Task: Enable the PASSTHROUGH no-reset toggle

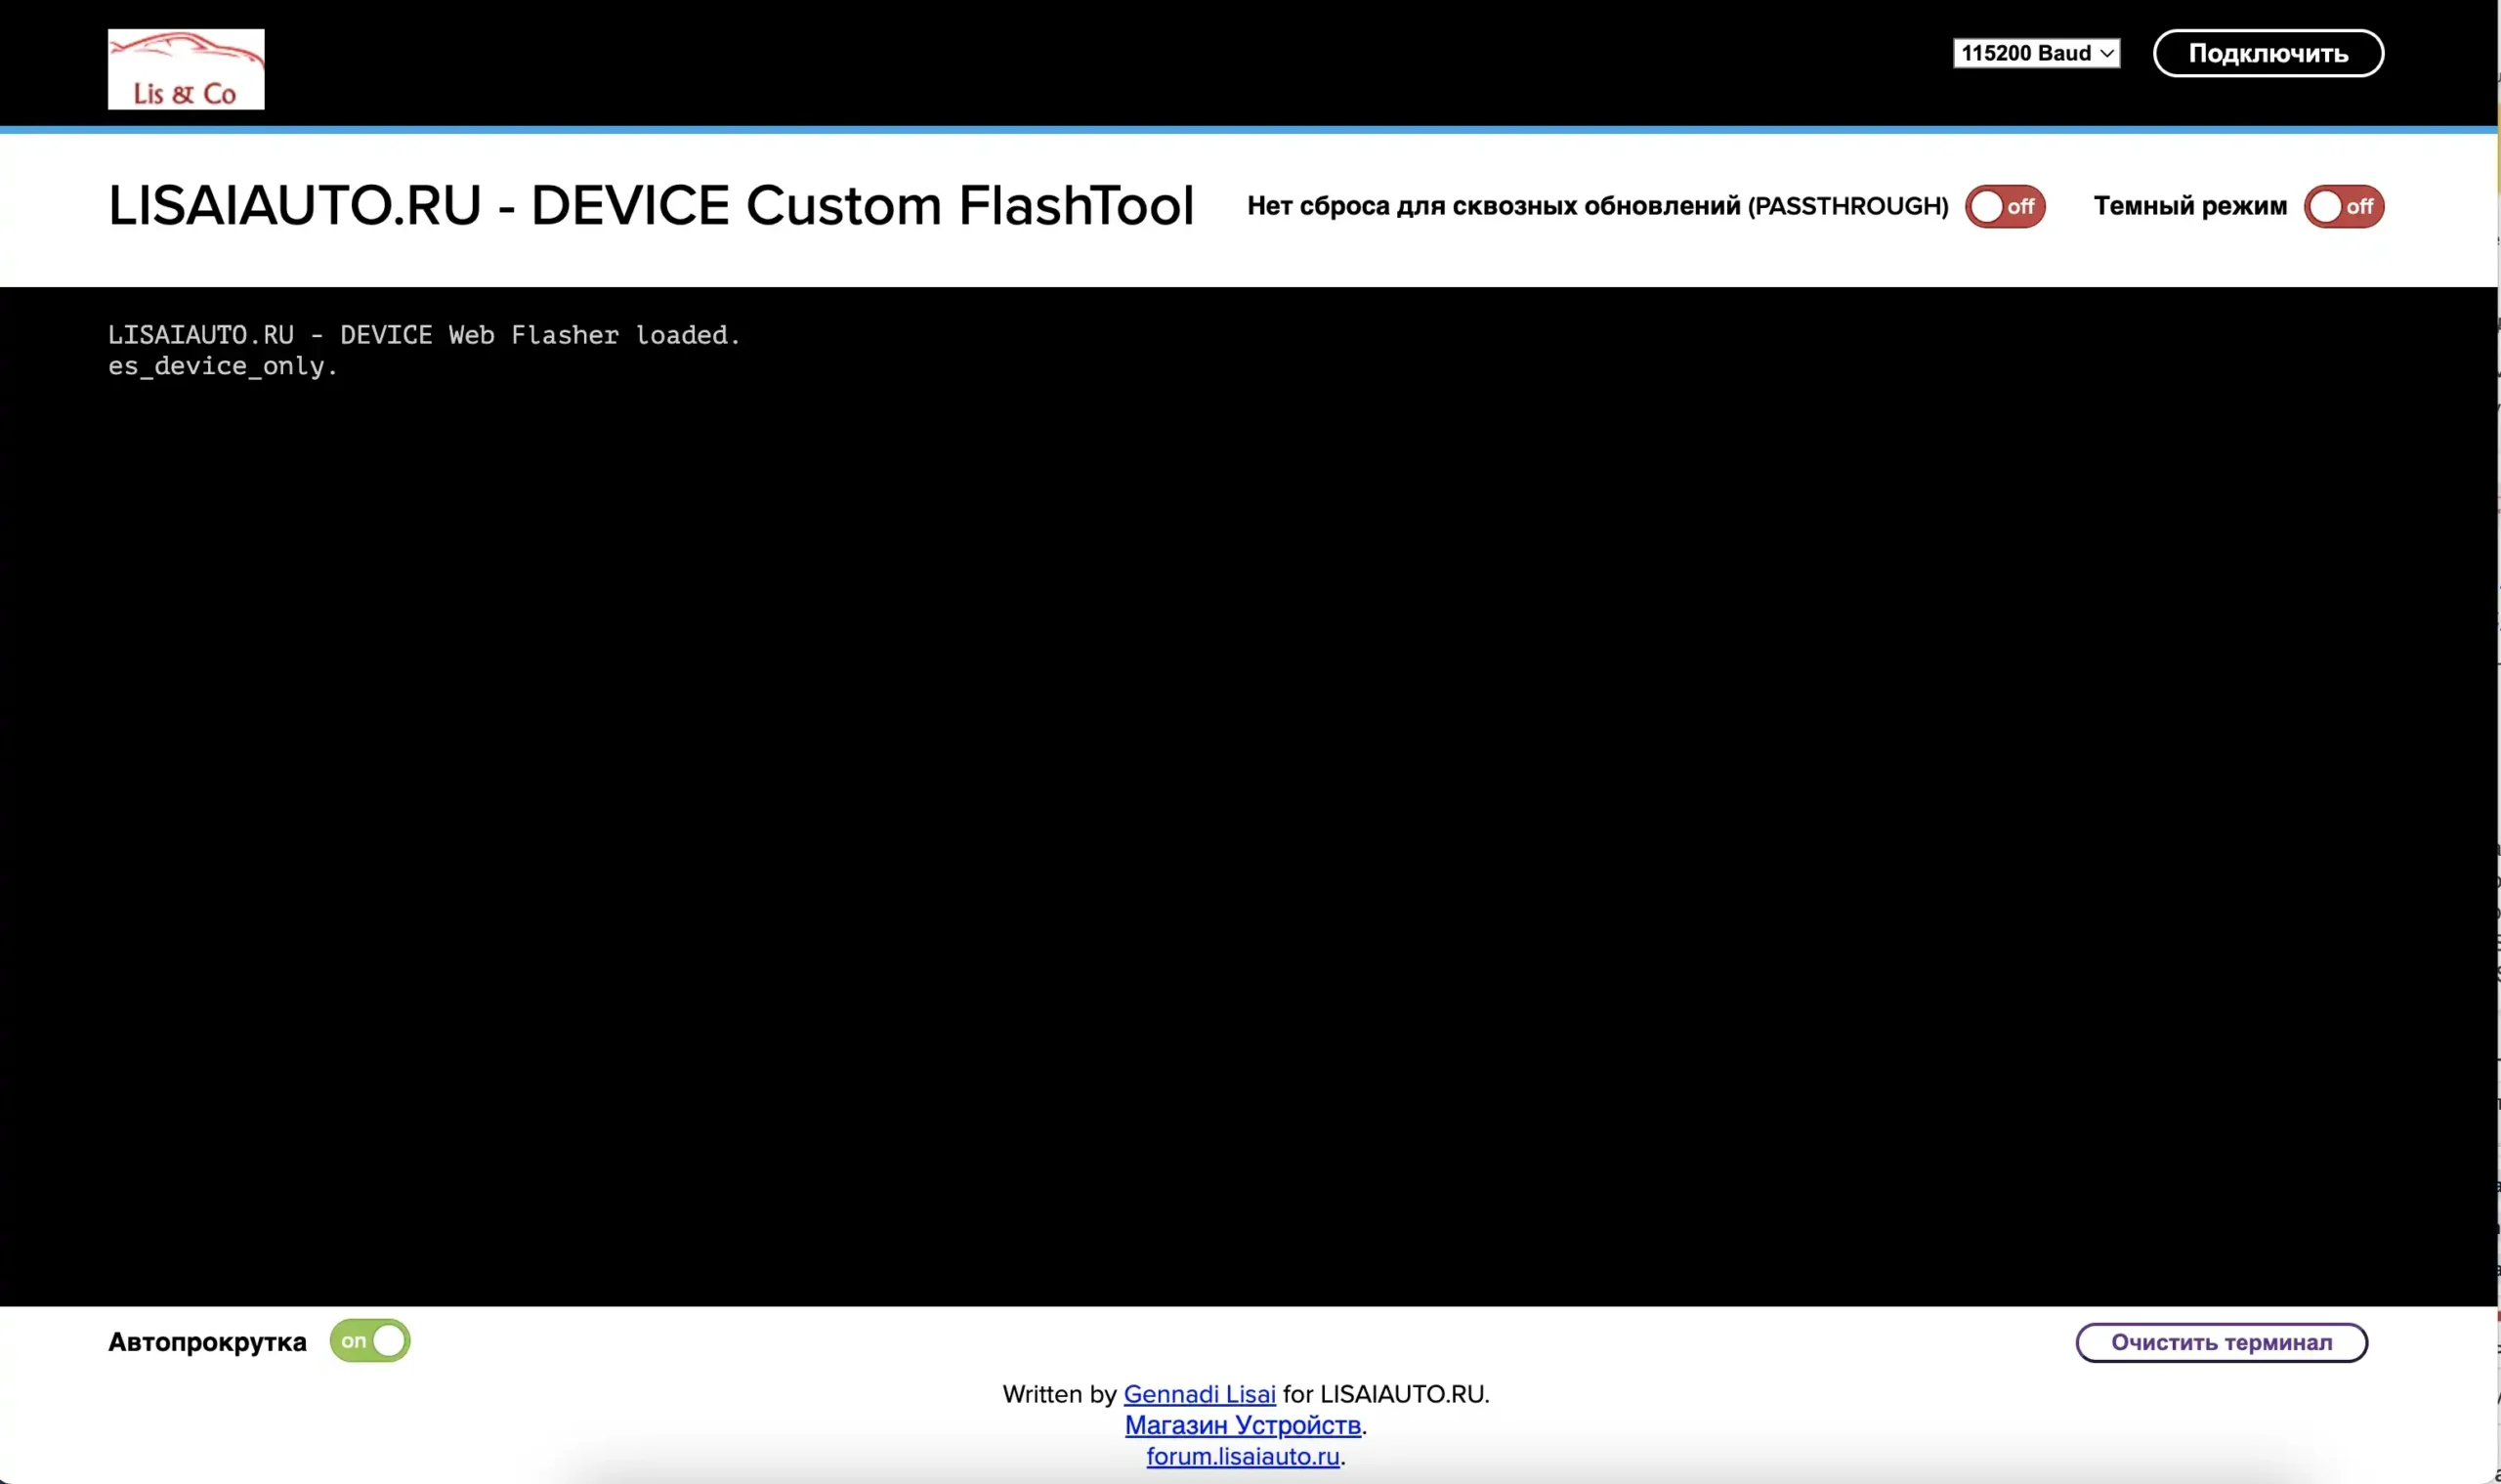Action: [x=2004, y=207]
